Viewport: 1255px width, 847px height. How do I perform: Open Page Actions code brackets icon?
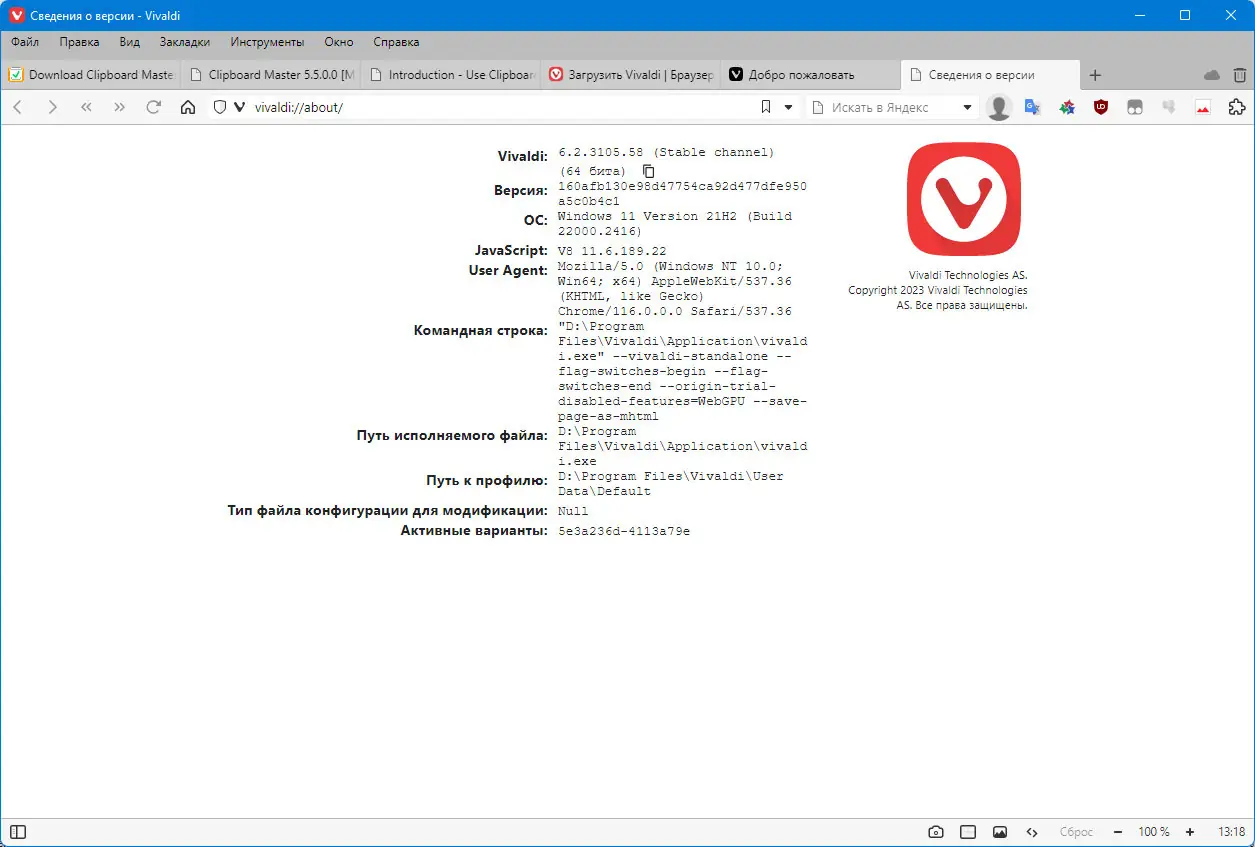(x=1032, y=832)
